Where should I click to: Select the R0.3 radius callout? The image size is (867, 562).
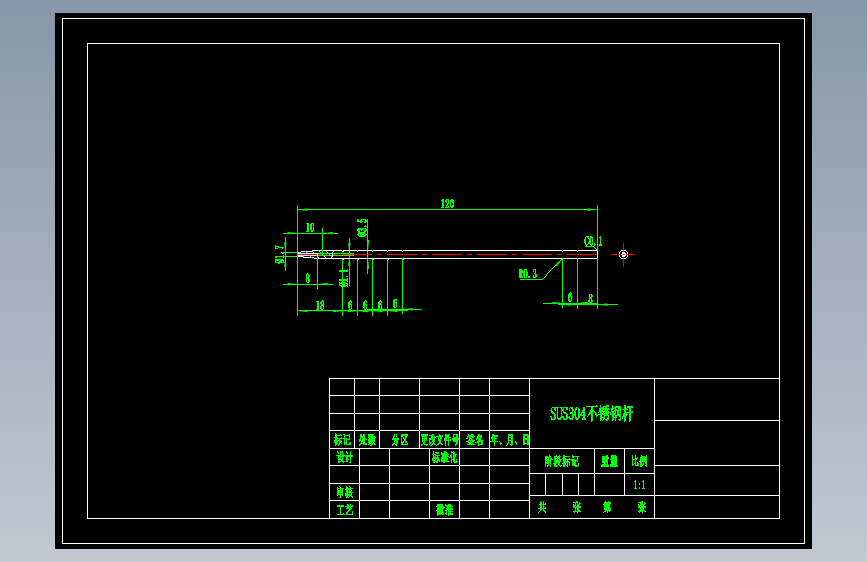pyautogui.click(x=528, y=274)
